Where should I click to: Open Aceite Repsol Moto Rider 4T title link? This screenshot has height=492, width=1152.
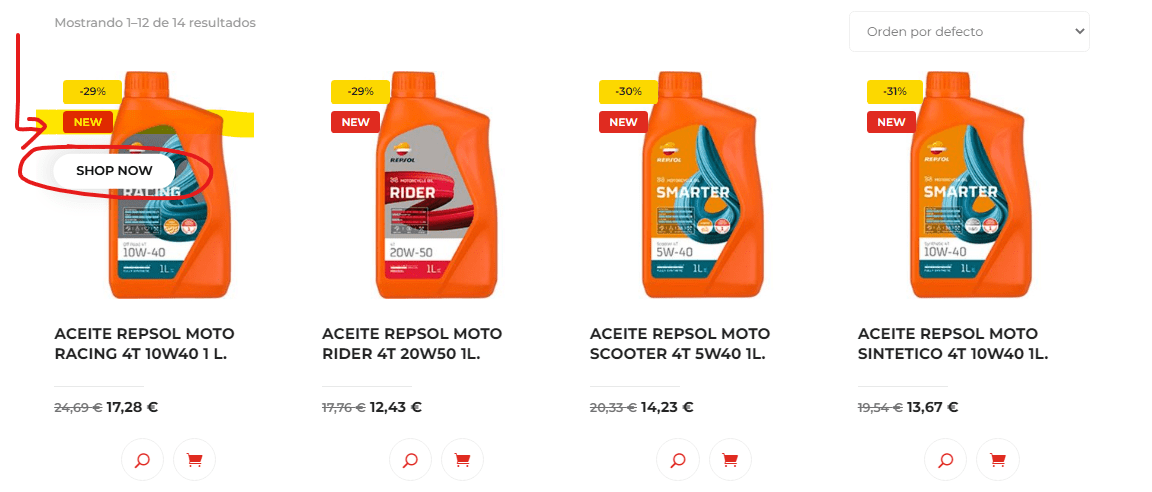pos(412,344)
